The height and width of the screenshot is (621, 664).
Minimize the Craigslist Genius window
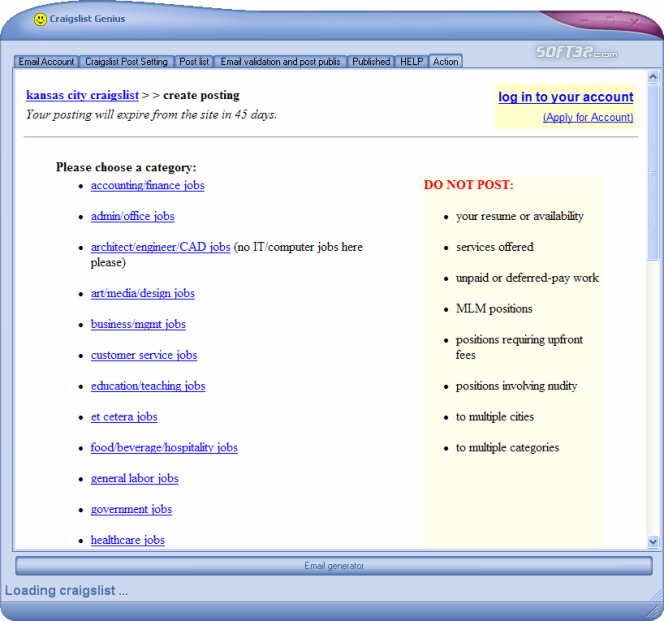[x=585, y=20]
